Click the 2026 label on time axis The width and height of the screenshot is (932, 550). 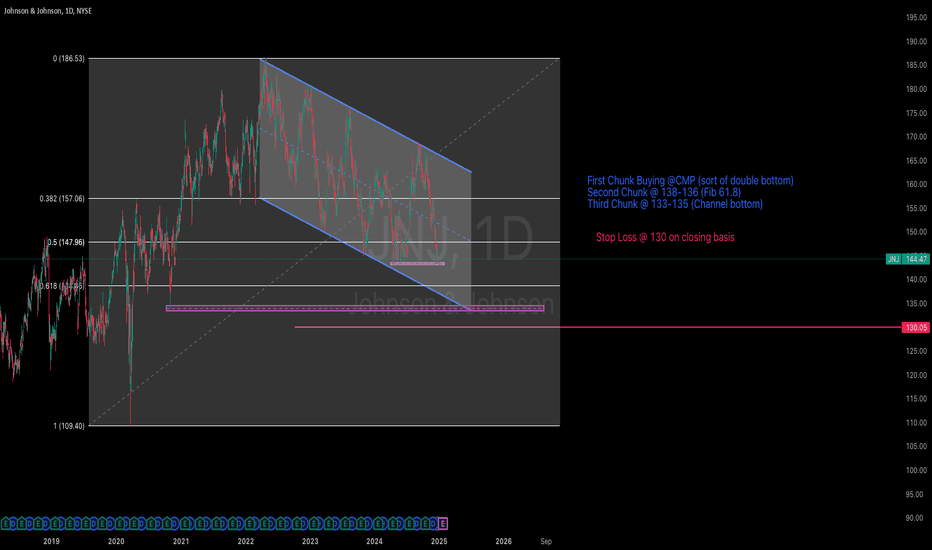point(503,541)
